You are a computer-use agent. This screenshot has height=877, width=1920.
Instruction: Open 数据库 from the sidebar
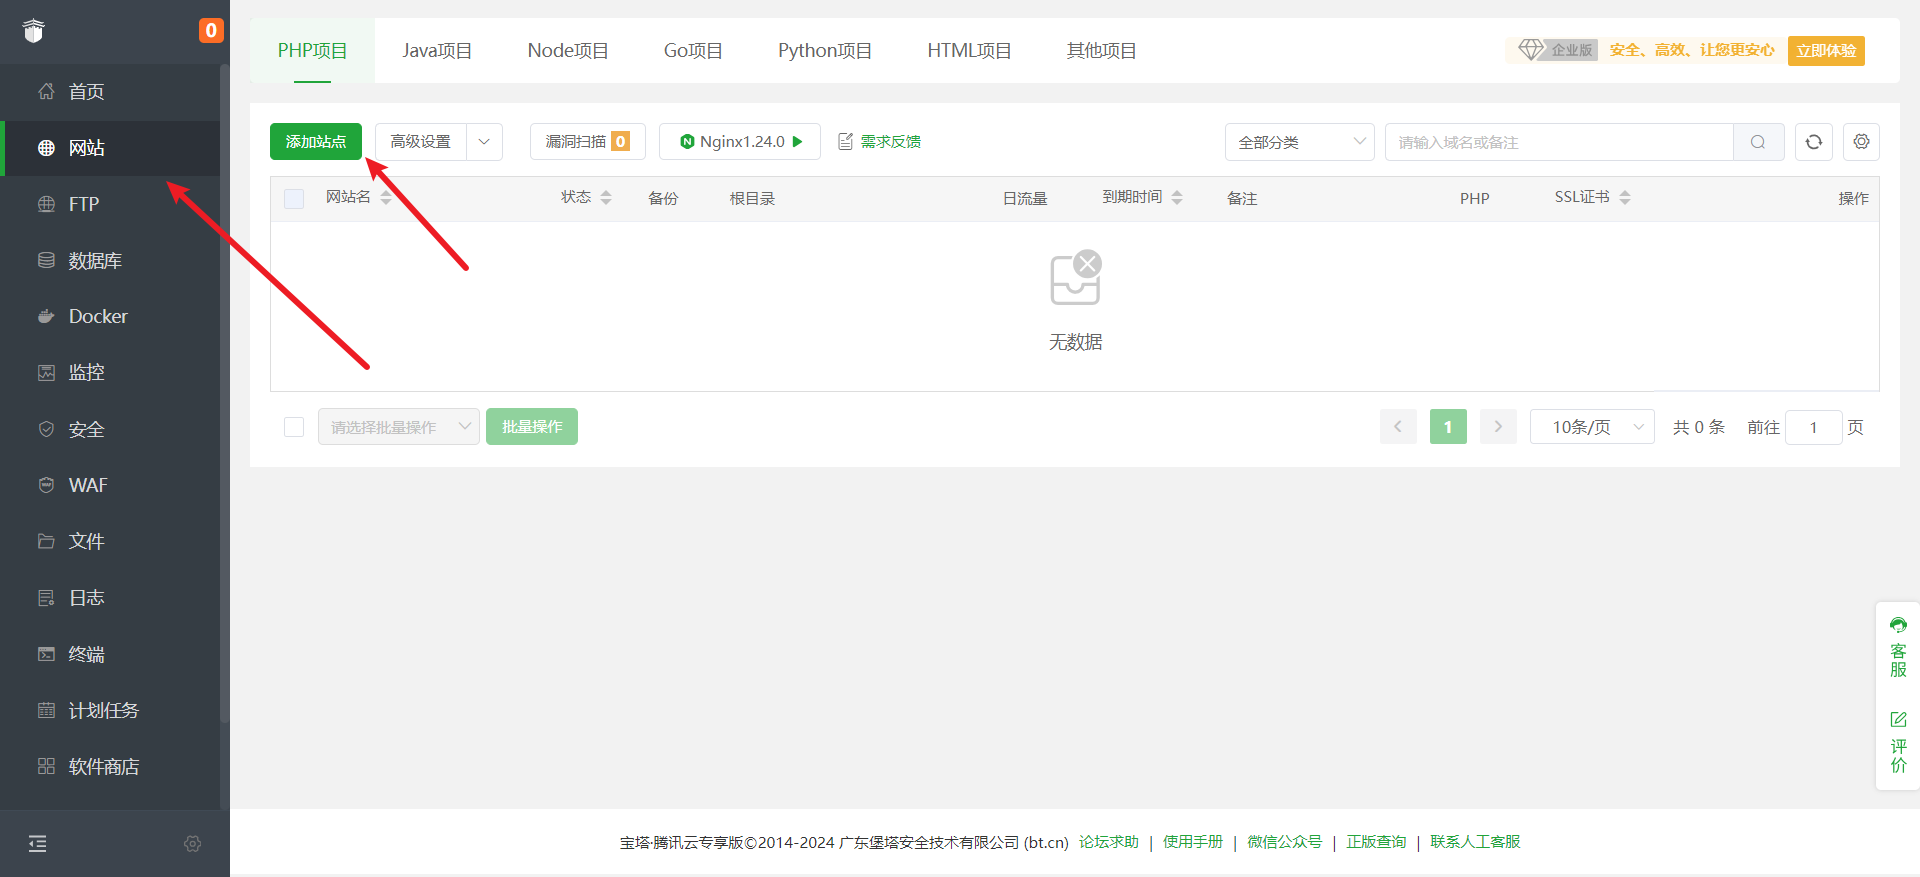(110, 261)
